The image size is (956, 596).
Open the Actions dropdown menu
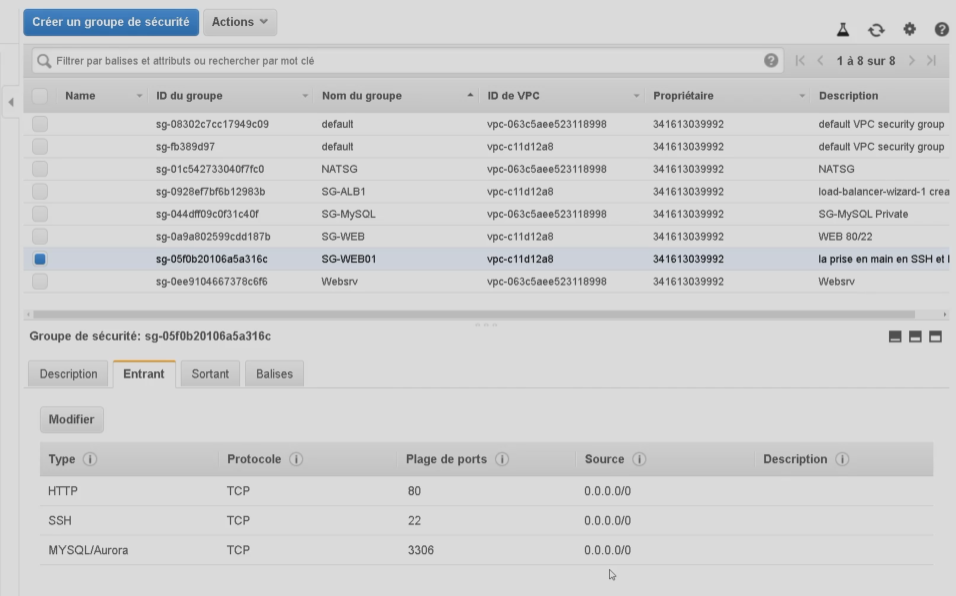240,22
